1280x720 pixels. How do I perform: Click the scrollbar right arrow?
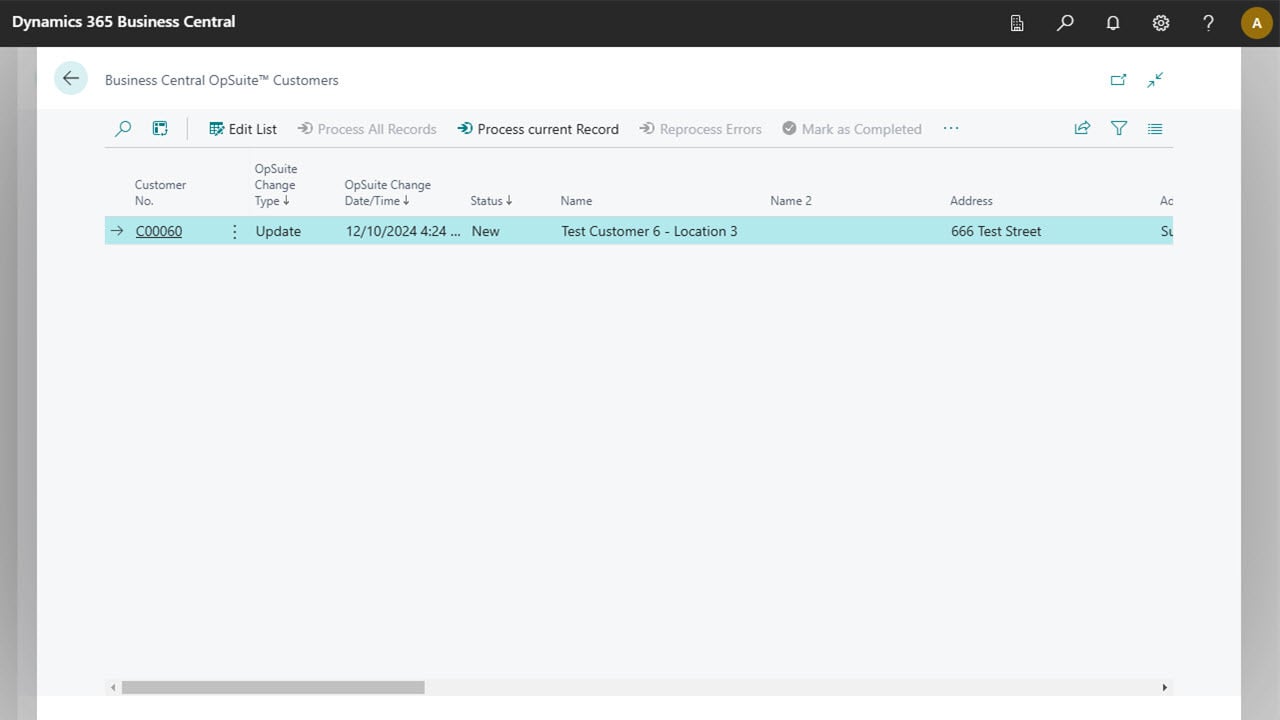coord(1164,688)
